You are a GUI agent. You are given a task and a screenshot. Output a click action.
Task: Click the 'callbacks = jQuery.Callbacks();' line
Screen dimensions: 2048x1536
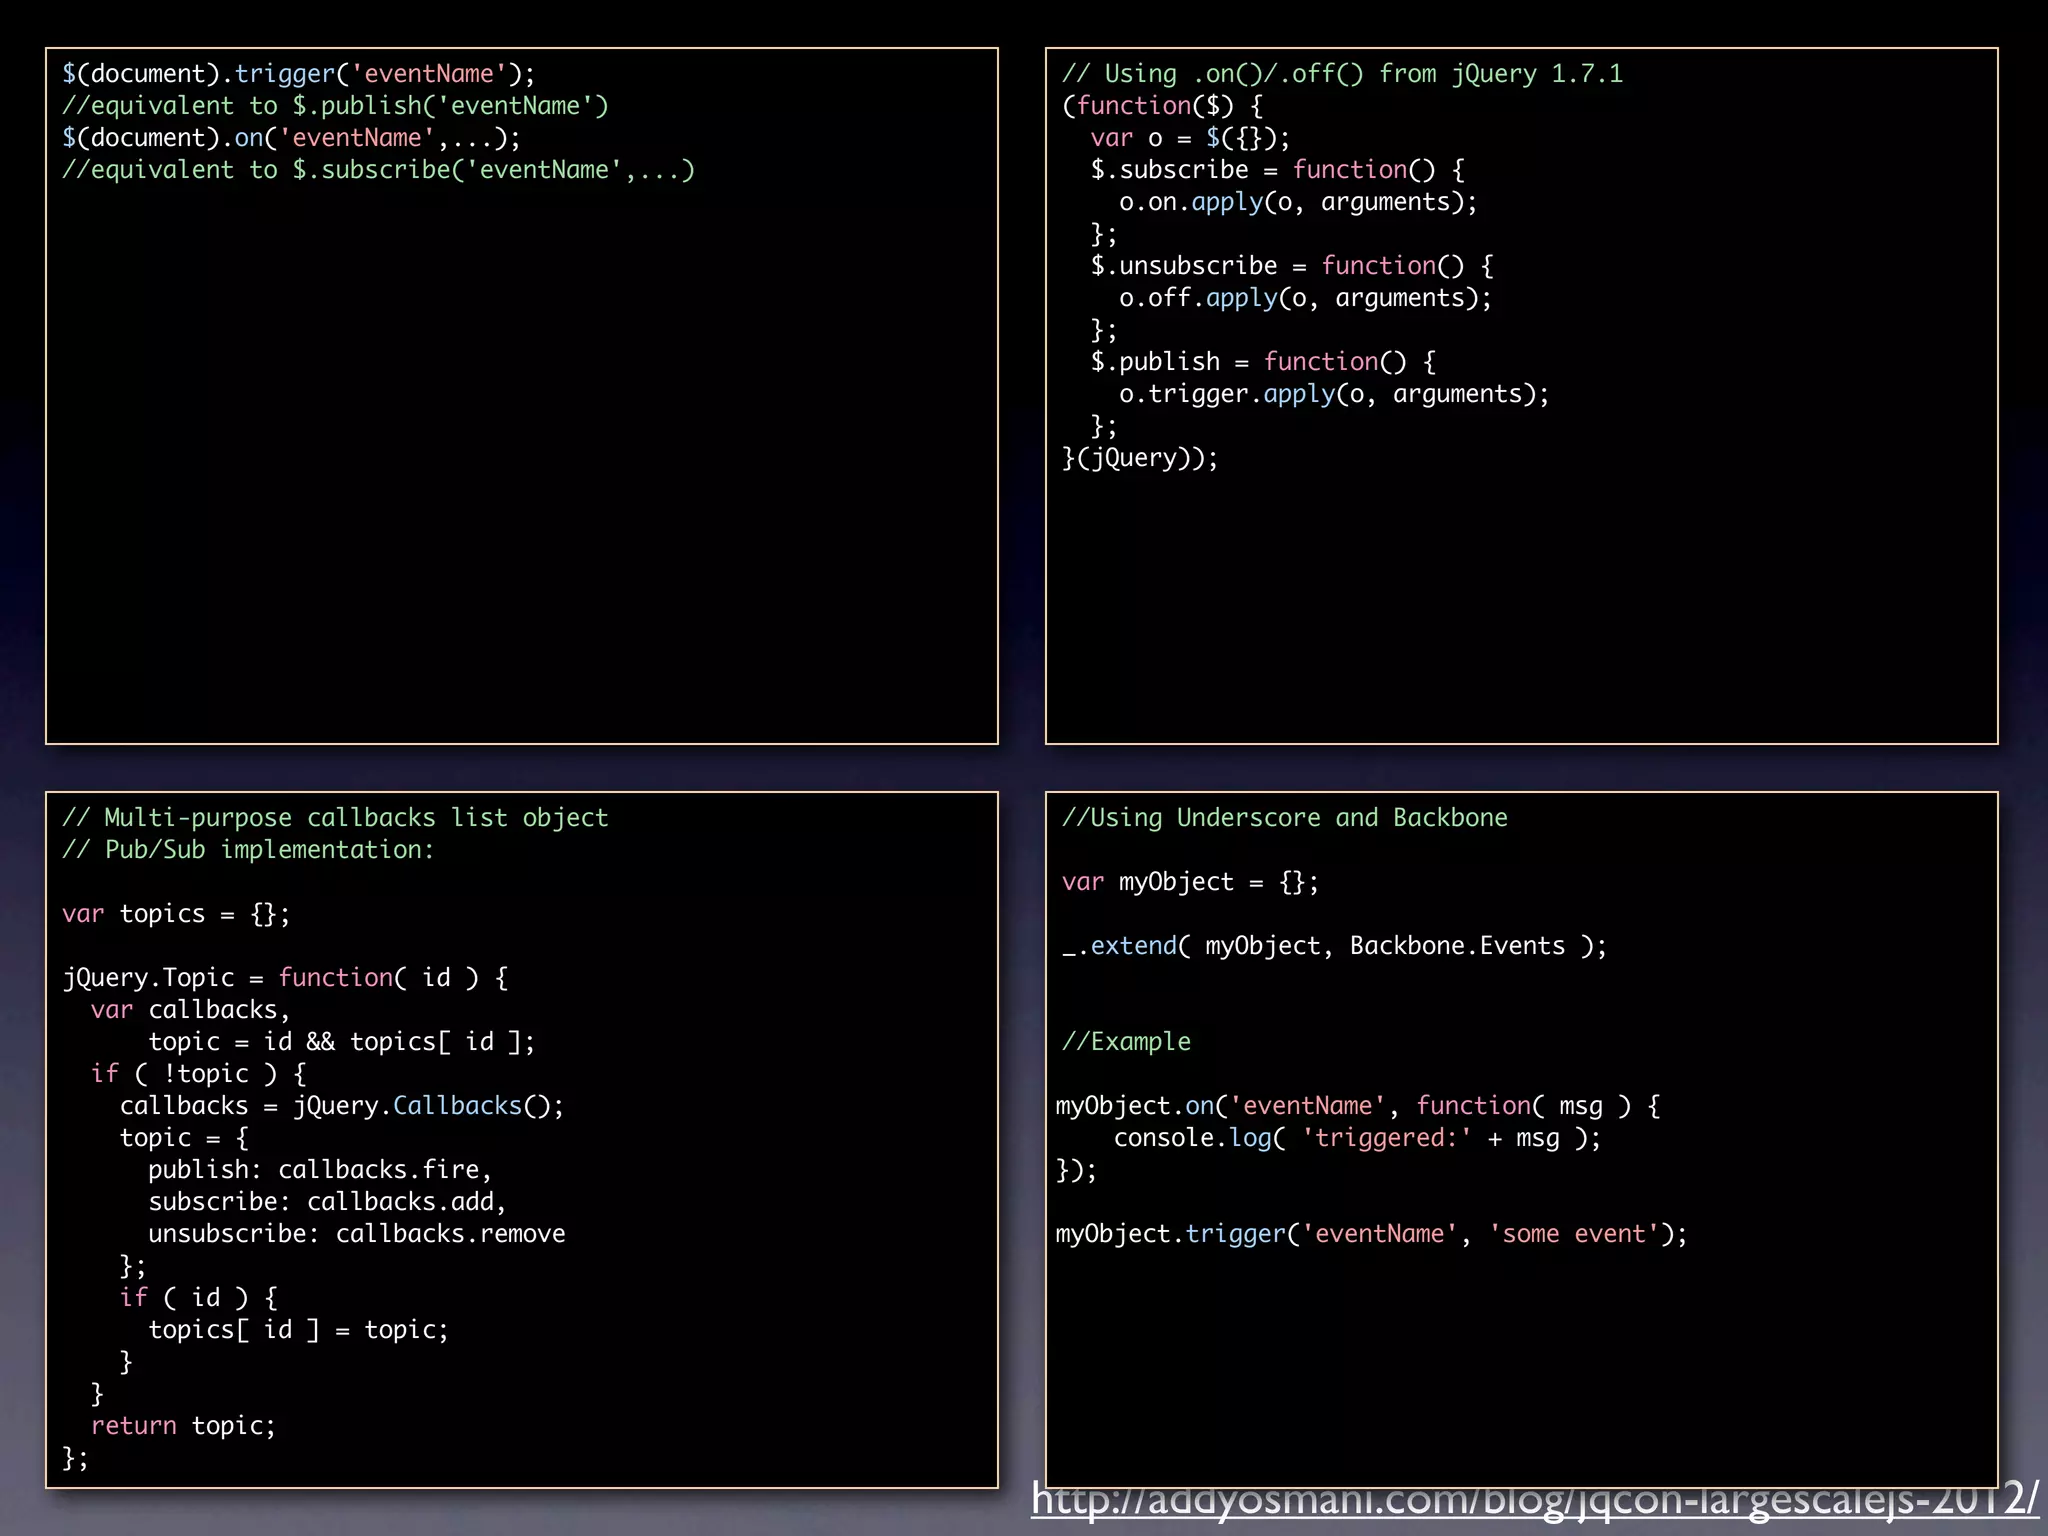[341, 1106]
